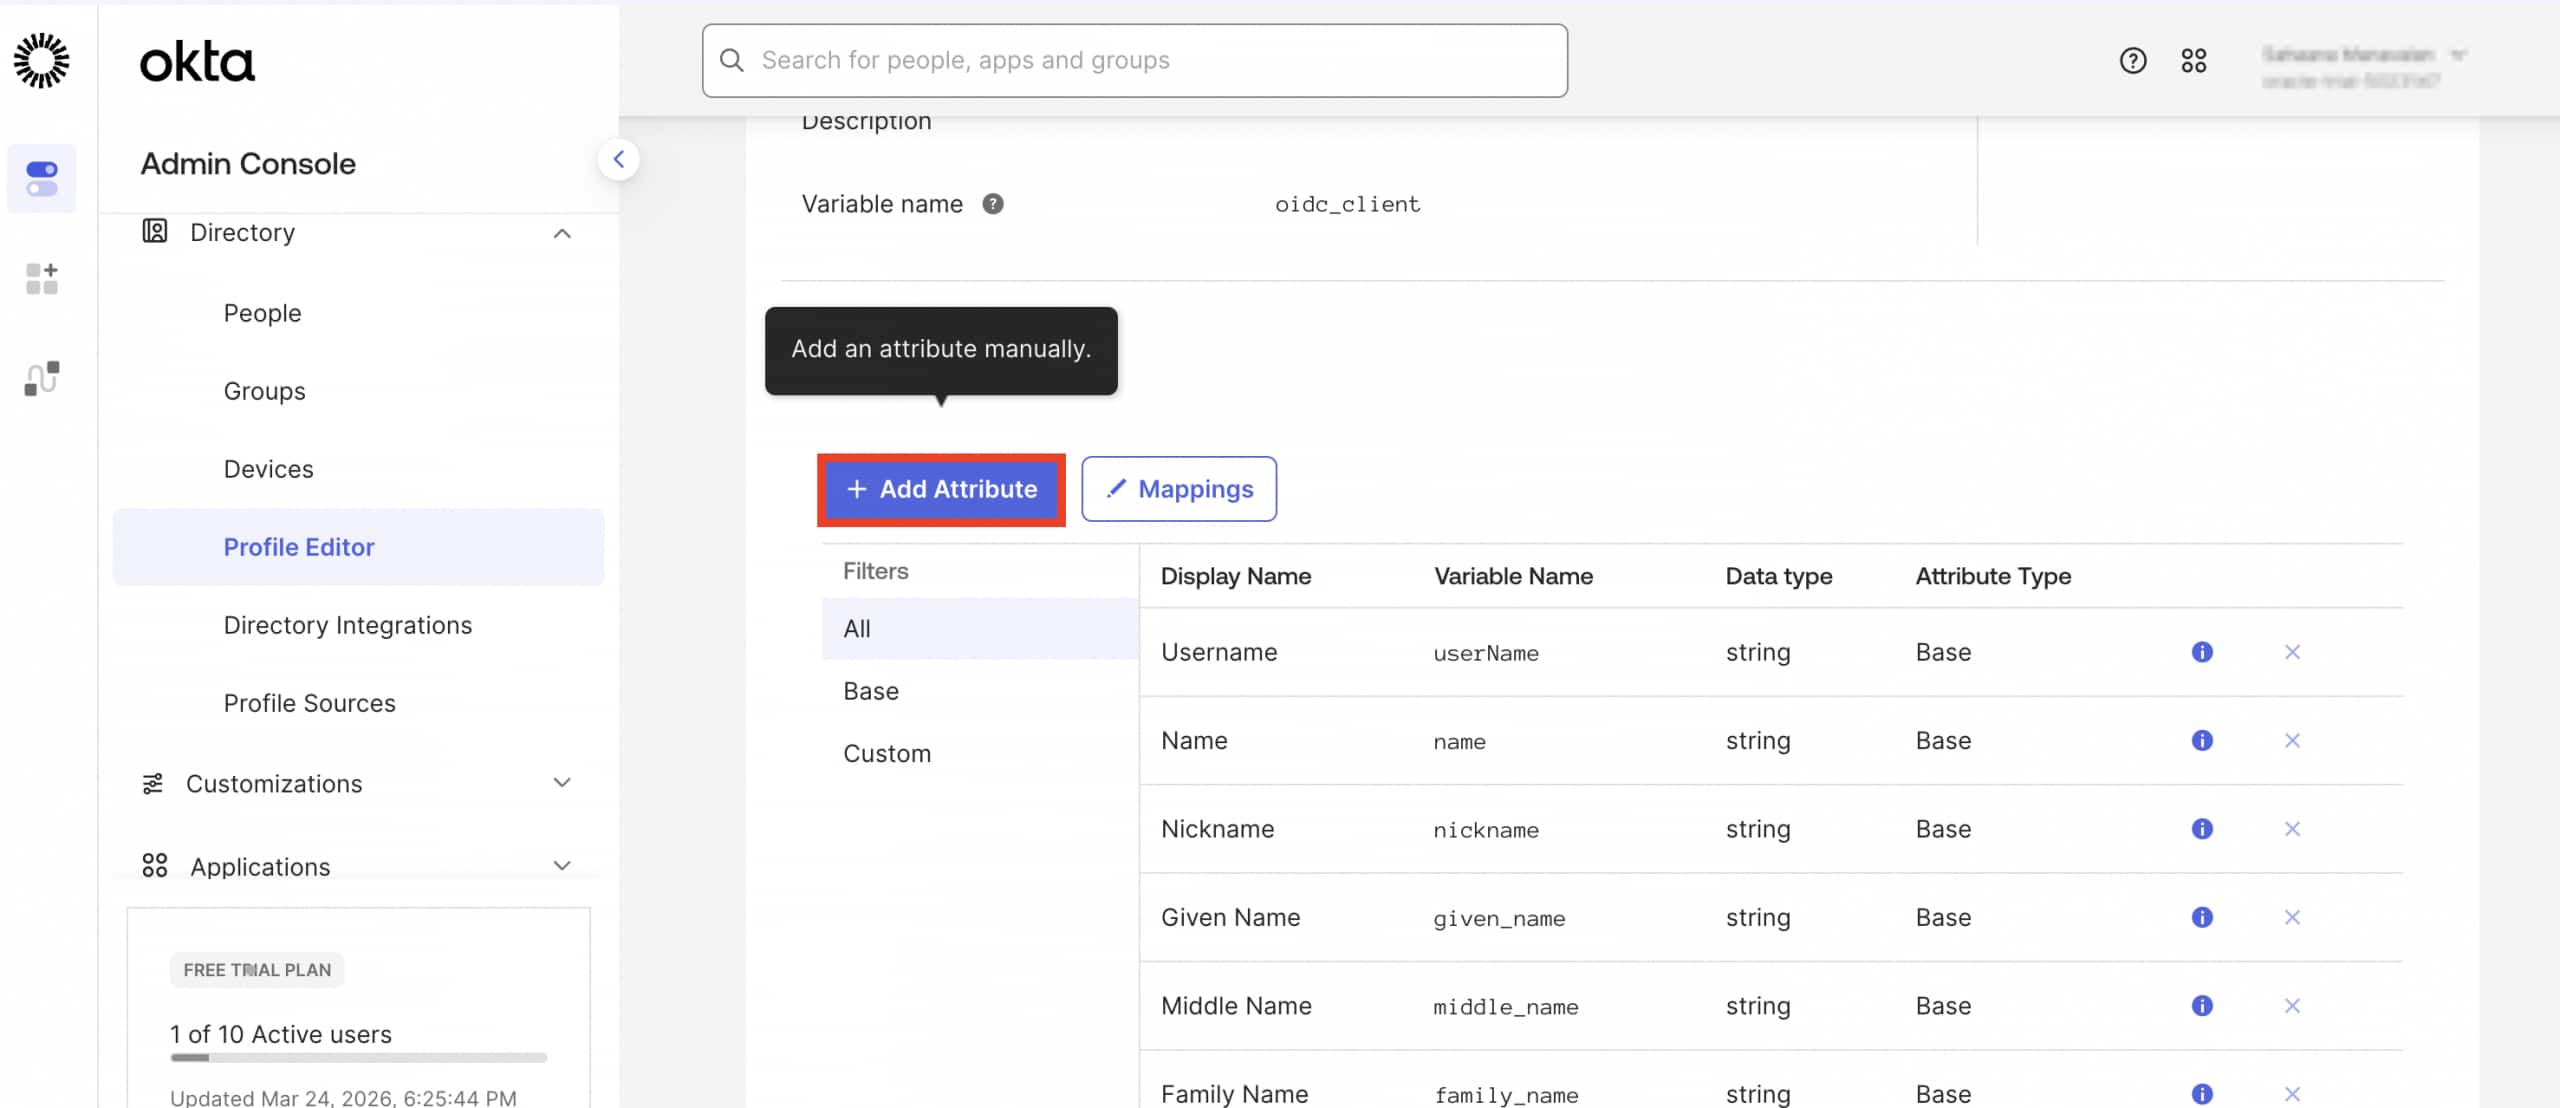Screen dimensions: 2560x1108
Task: Open the apps grid icon in header
Action: (2193, 61)
